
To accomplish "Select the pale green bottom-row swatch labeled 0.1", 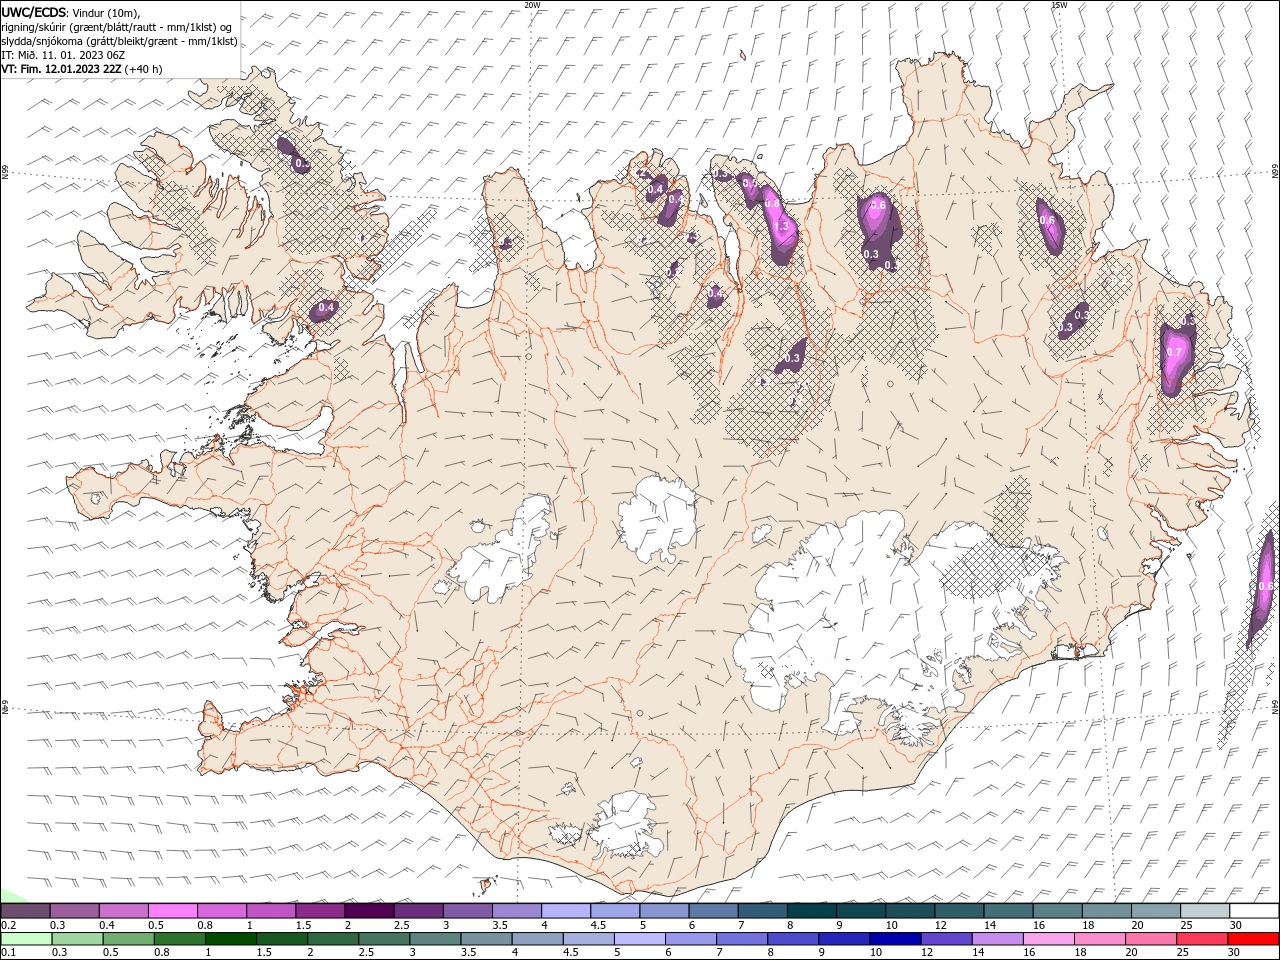I will (x=26, y=939).
